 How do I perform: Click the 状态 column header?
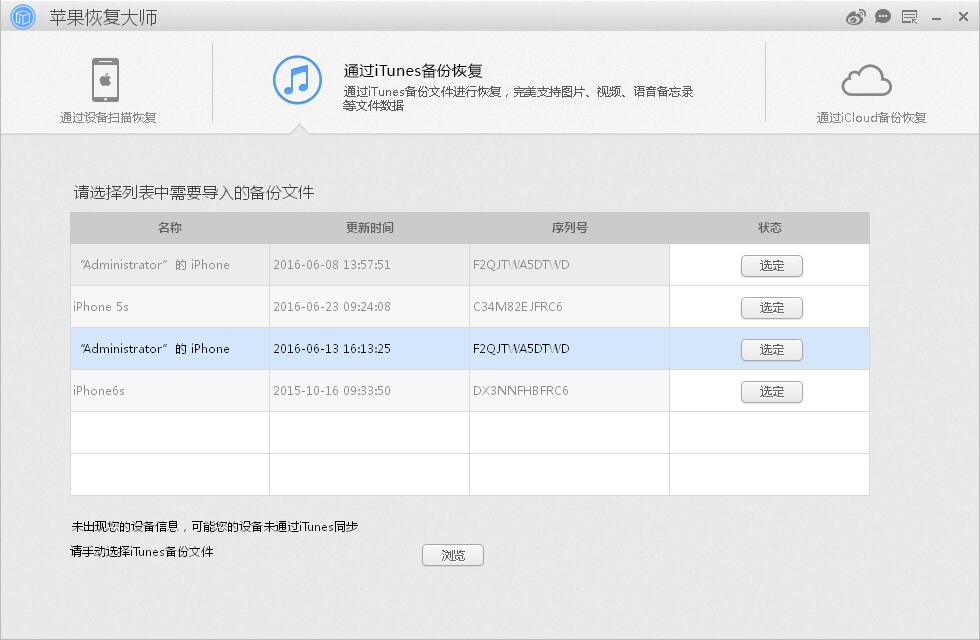pyautogui.click(x=769, y=227)
